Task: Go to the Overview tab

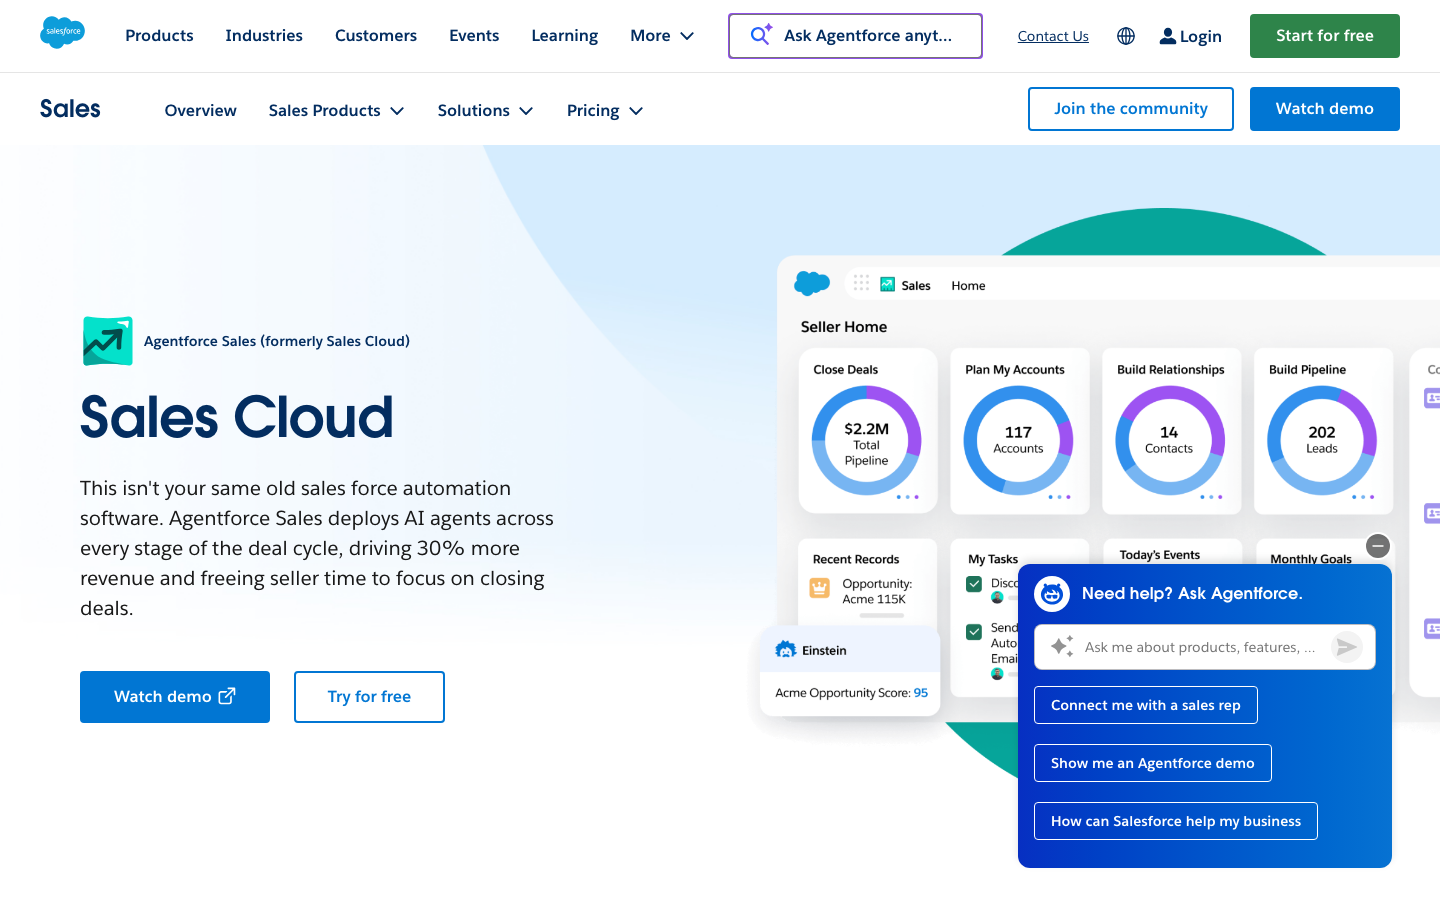Action: coord(201,110)
